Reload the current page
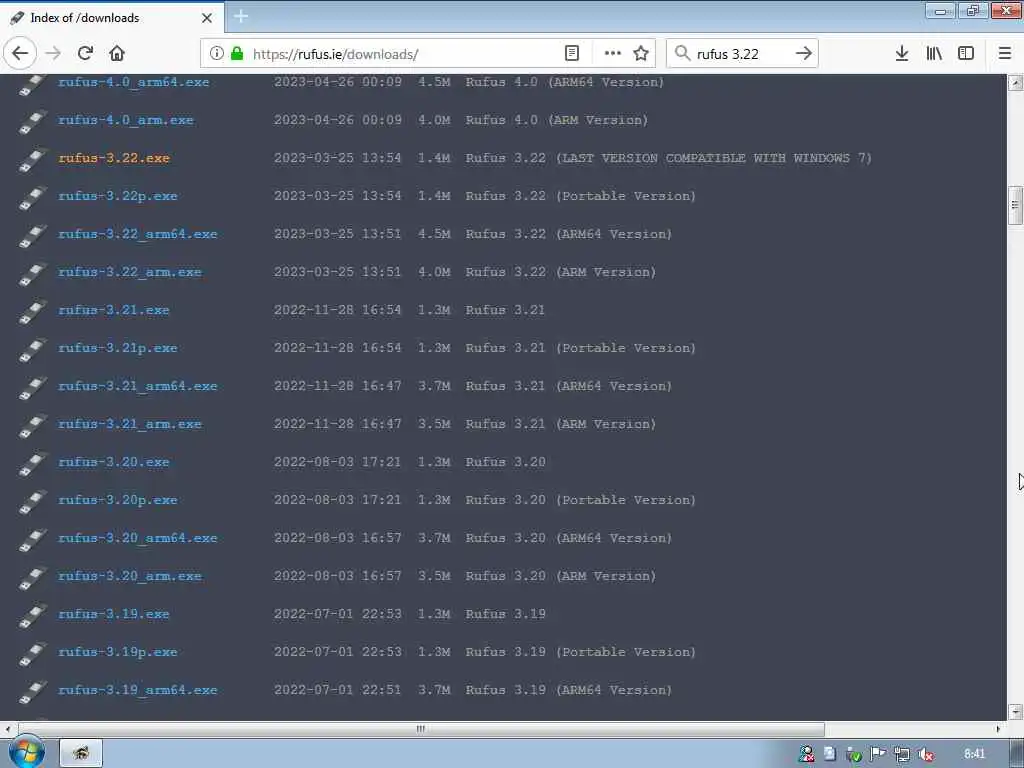 85,54
